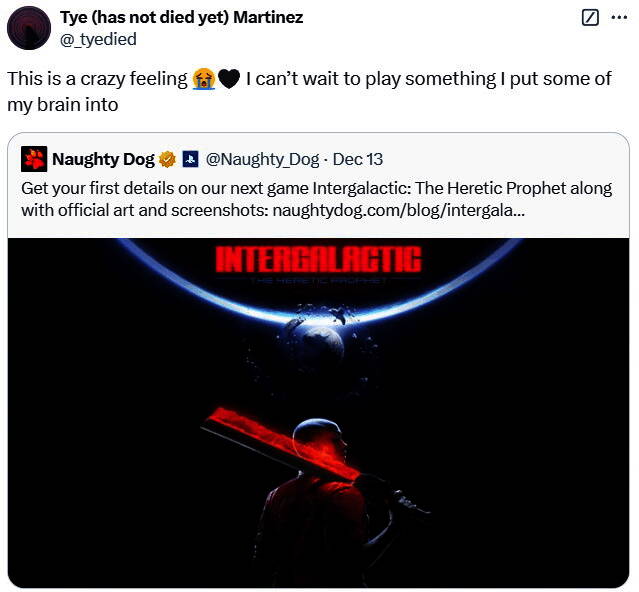Viewport: 639px width, 592px height.
Task: Click the Naughty Dog paw avatar
Action: point(34,159)
